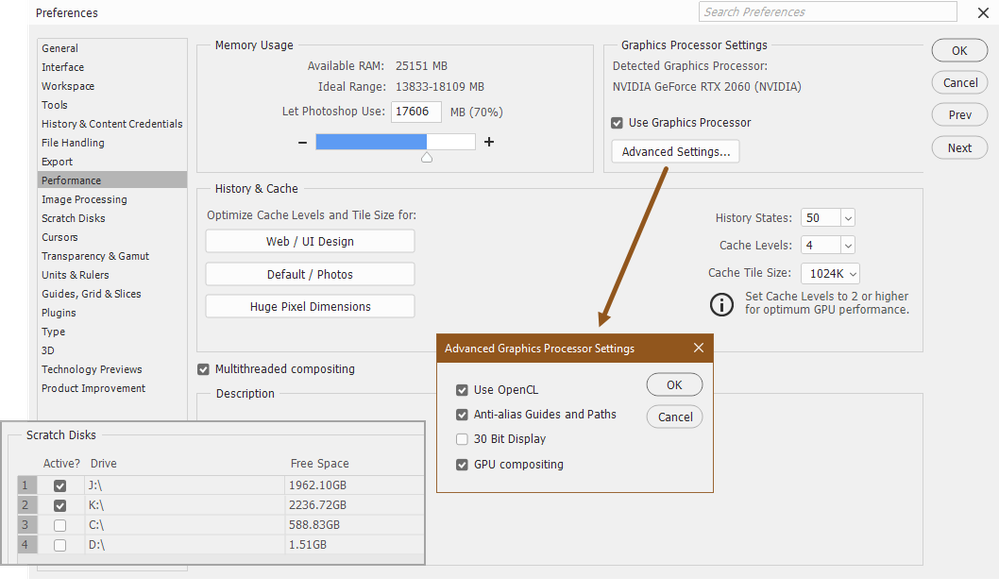Toggle Anti-alias Guides and Paths
This screenshot has width=999, height=580.
tap(462, 414)
